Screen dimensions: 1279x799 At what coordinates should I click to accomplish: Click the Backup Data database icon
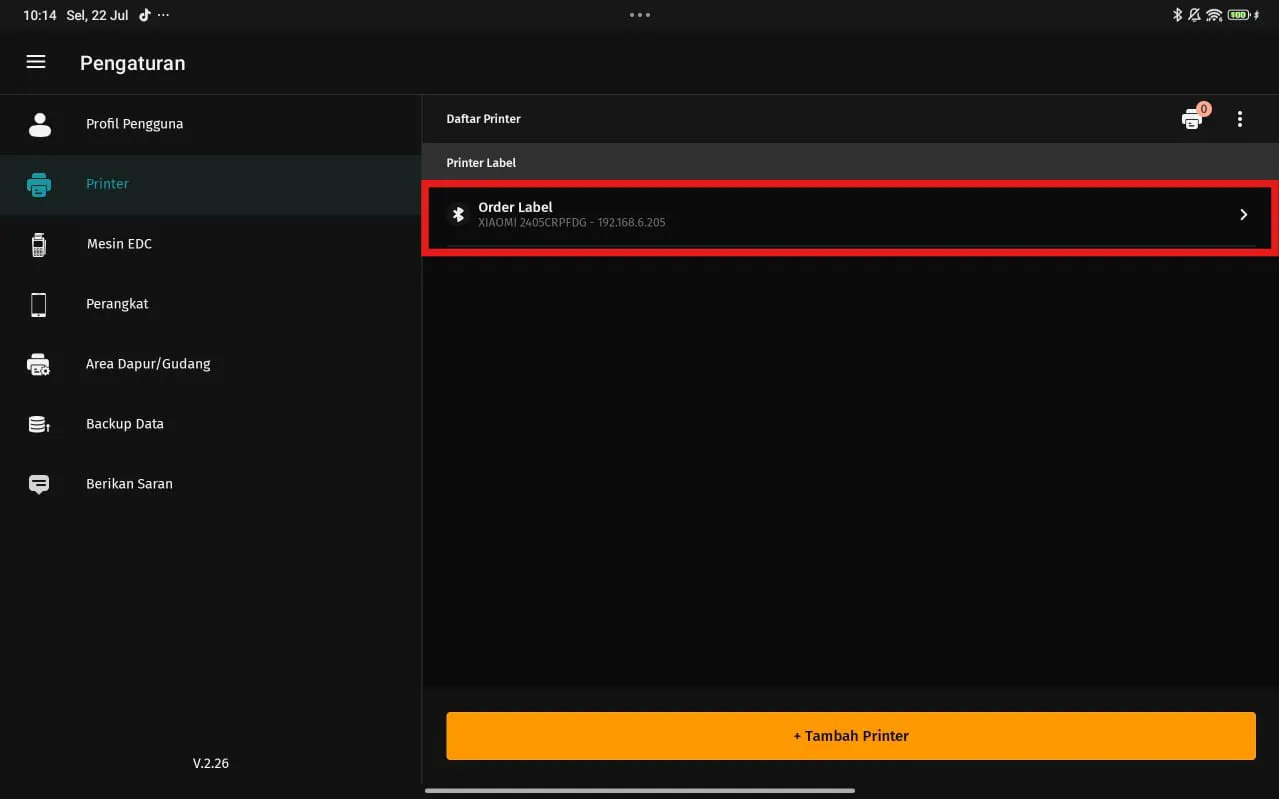[x=39, y=424]
